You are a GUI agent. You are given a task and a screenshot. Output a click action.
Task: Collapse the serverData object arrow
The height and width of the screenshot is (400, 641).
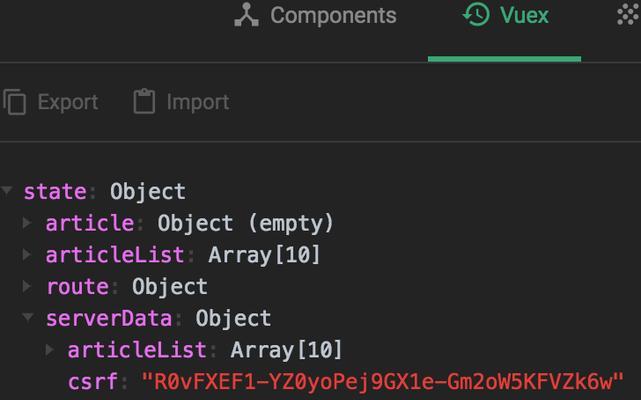tap(28, 317)
